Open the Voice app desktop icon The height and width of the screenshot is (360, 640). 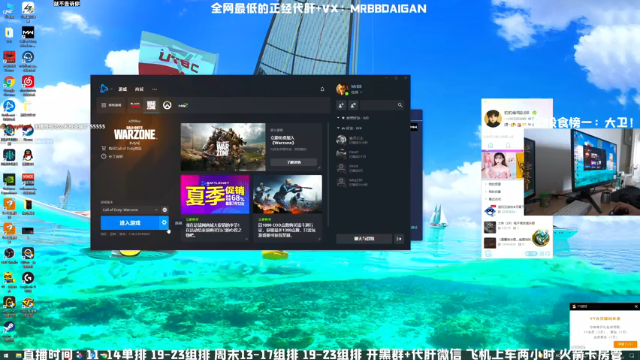pyautogui.click(x=28, y=179)
